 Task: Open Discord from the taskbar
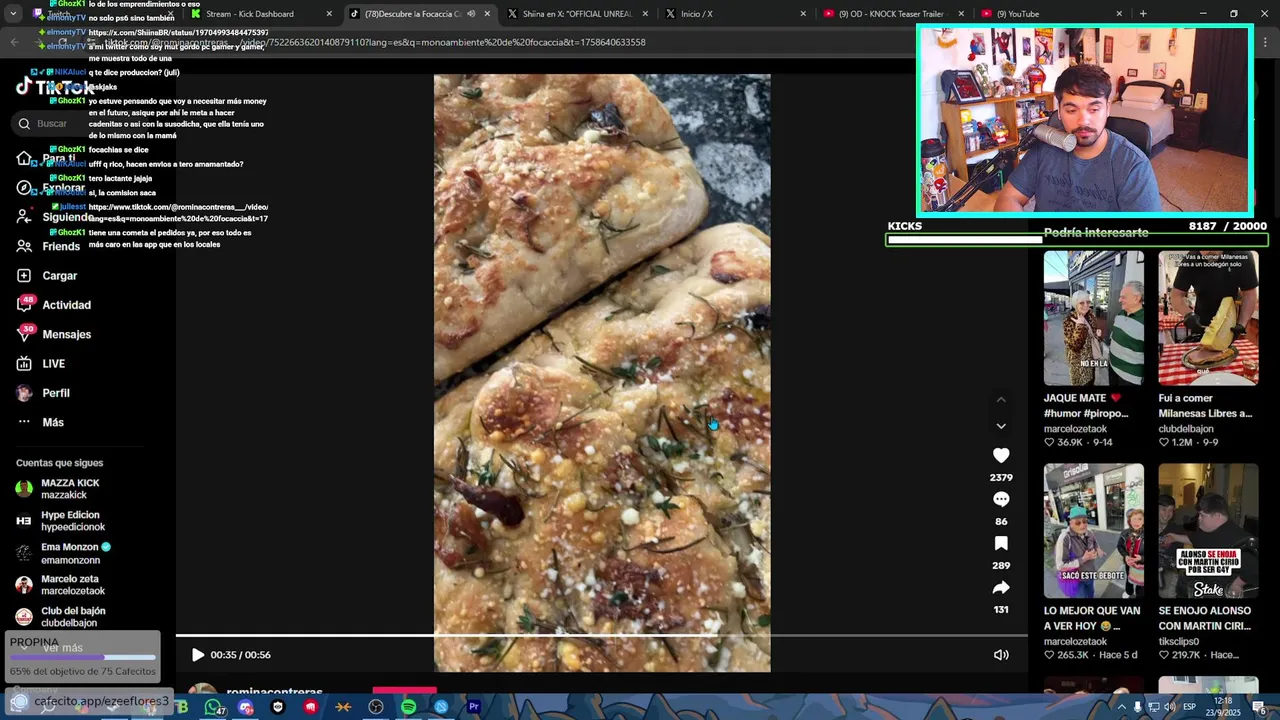246,707
